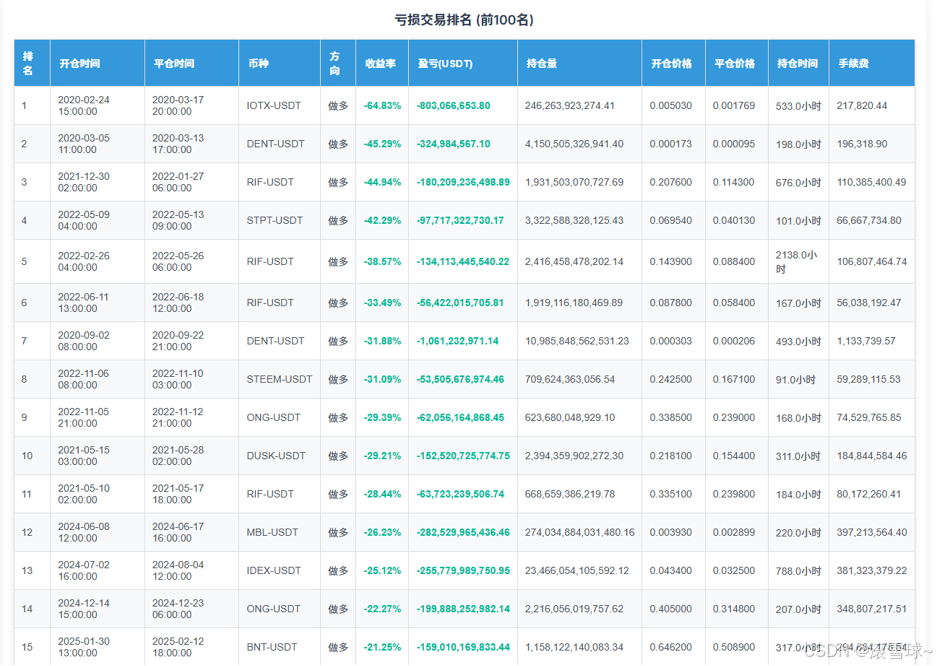Image resolution: width=937 pixels, height=666 pixels.
Task: Click the 排名 column header
Action: 32,63
